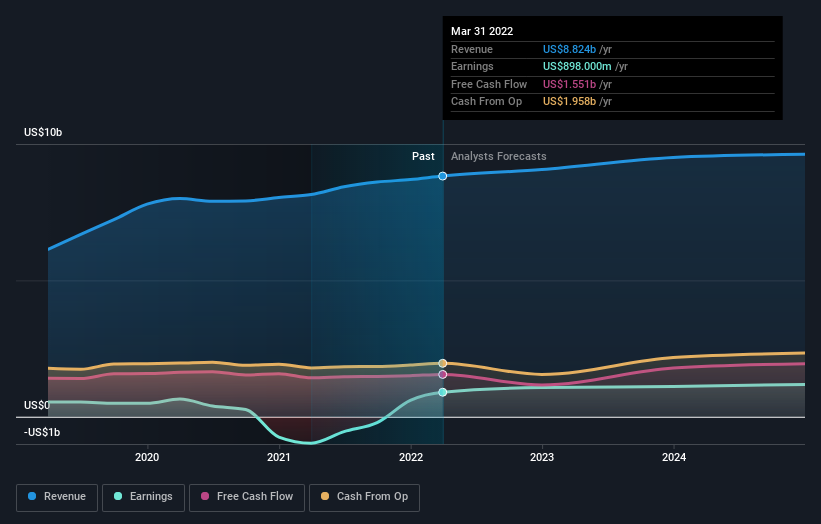Click the Revenue data point marker
This screenshot has width=821, height=524.
click(442, 176)
